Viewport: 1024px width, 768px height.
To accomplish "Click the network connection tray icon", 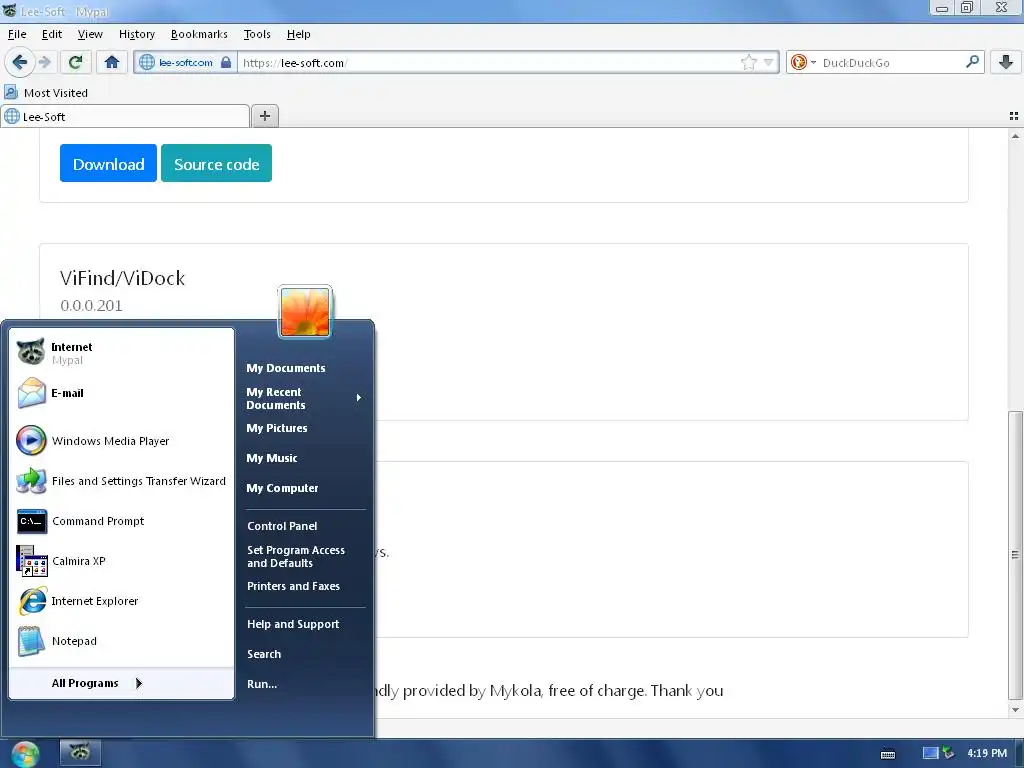I will (948, 753).
